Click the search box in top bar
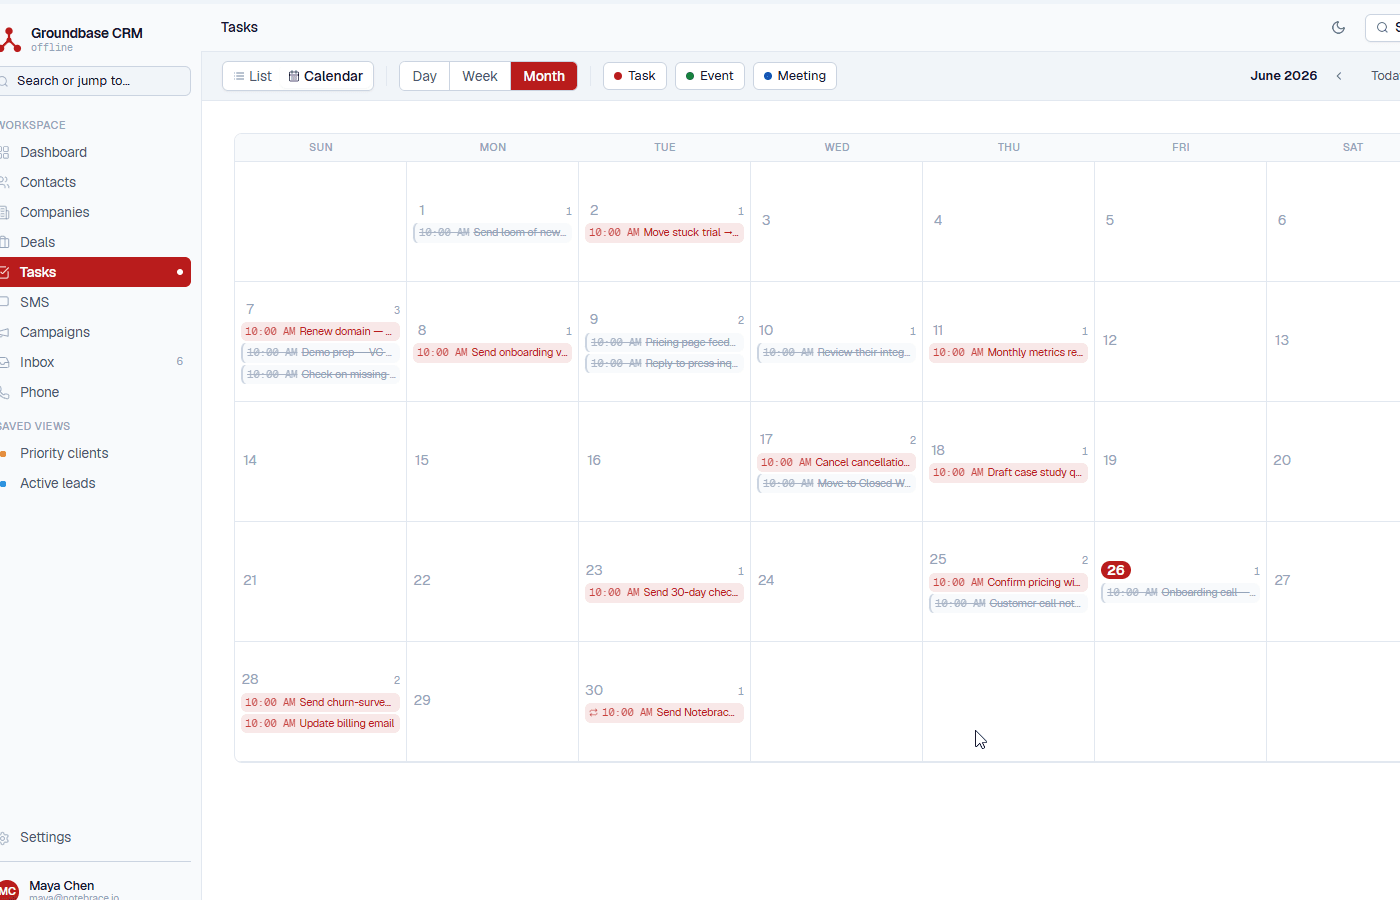The width and height of the screenshot is (1400, 900). point(1383,28)
